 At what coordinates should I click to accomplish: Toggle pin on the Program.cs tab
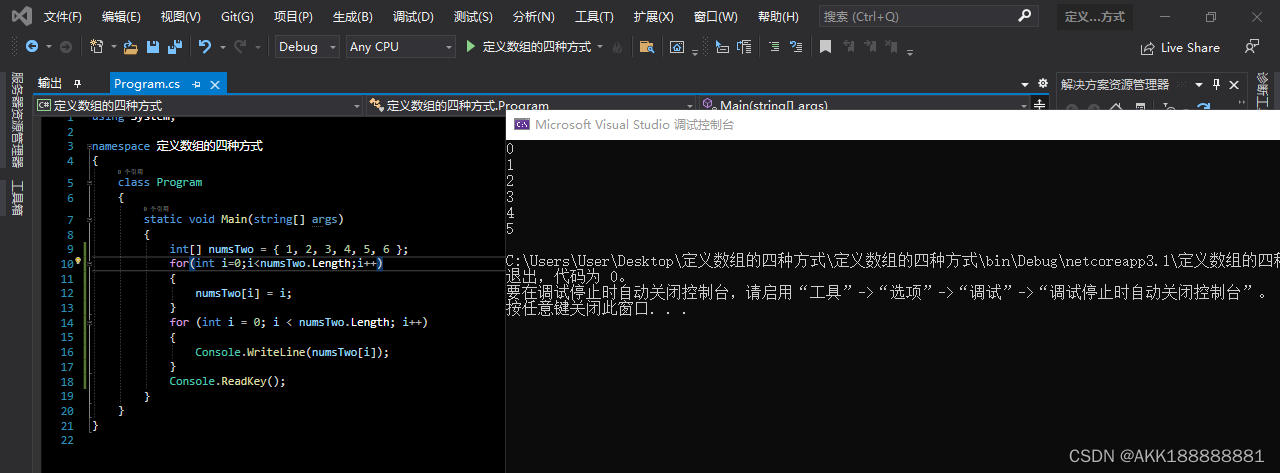[196, 84]
